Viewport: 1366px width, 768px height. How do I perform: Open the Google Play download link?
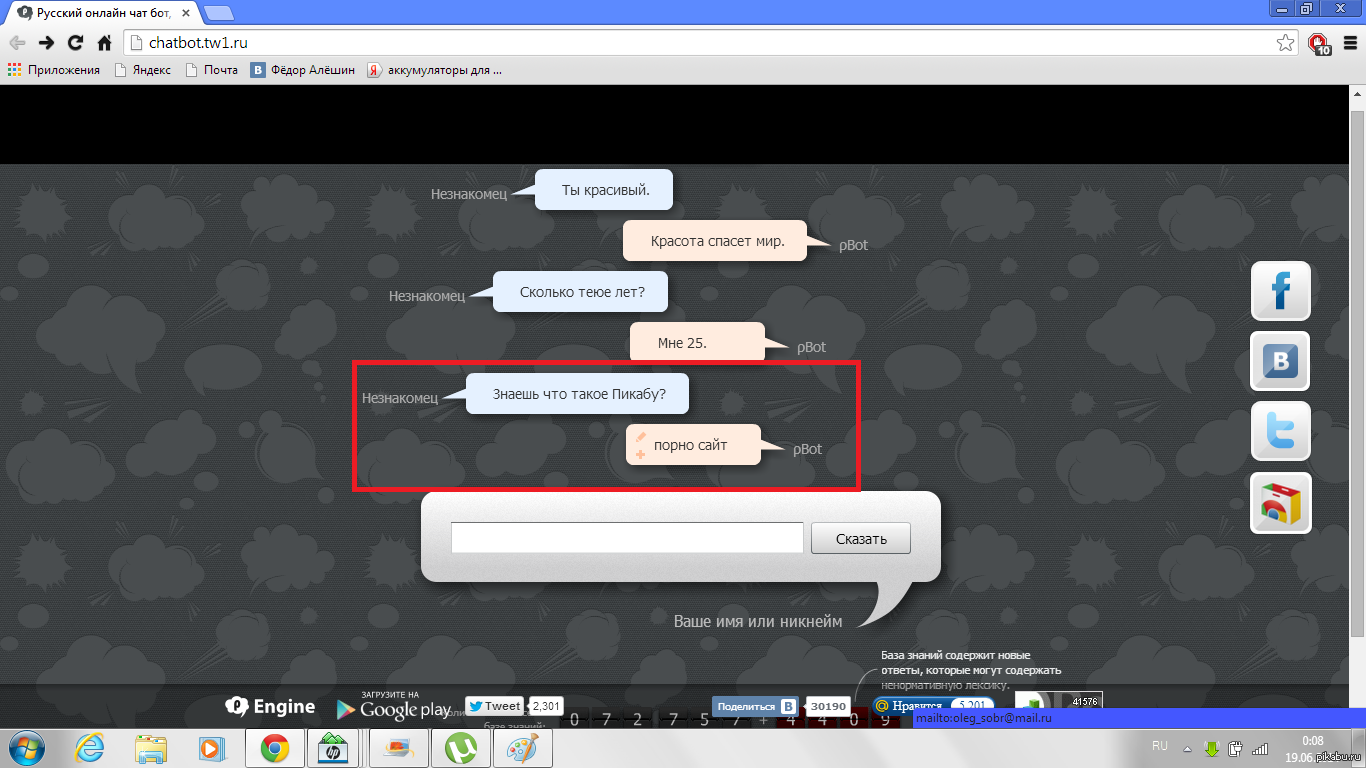point(393,707)
